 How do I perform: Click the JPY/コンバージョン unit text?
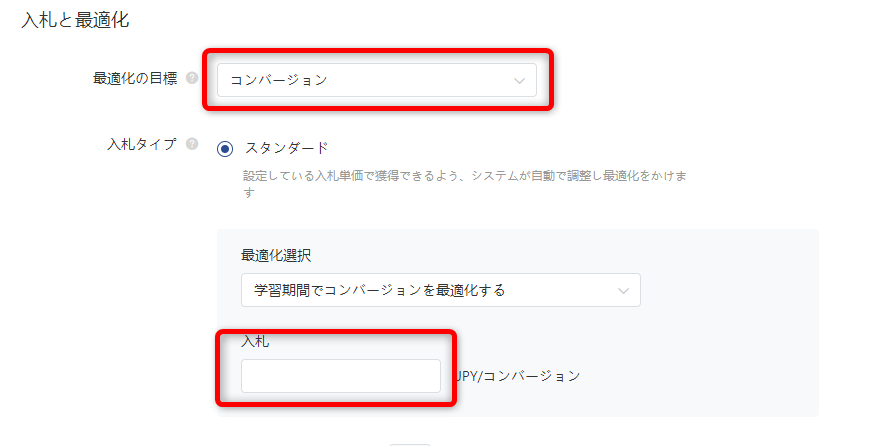pyautogui.click(x=519, y=376)
